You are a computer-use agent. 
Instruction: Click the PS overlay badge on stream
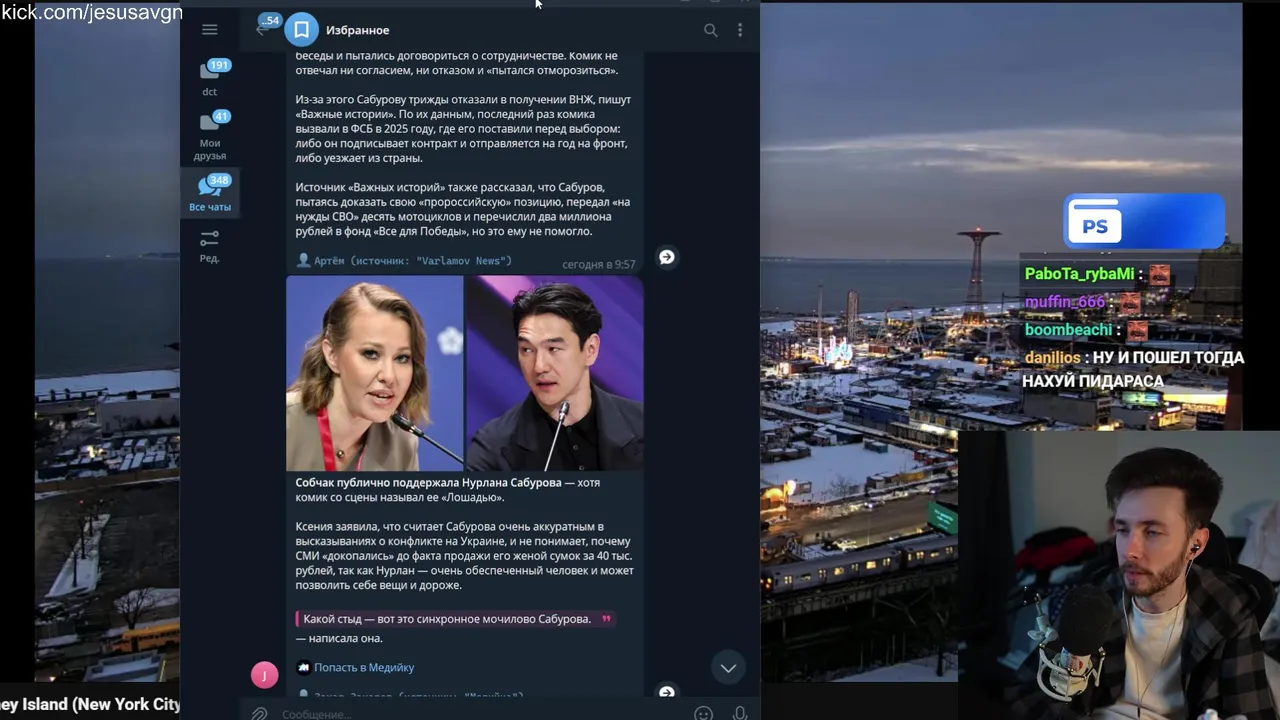tap(1144, 222)
